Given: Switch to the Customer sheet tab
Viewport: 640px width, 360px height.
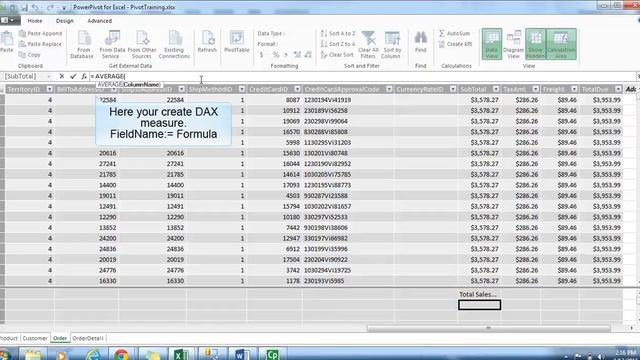Looking at the screenshot, I should pyautogui.click(x=35, y=338).
